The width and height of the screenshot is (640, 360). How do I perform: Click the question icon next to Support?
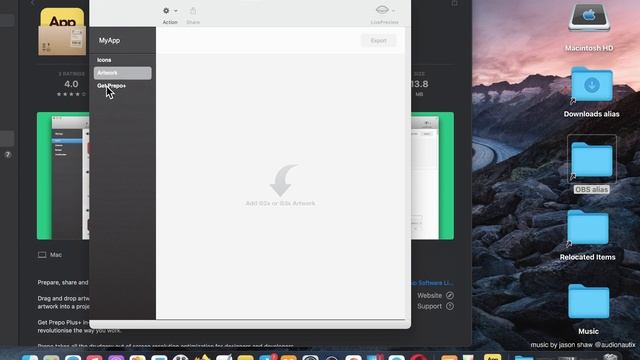coord(450,306)
